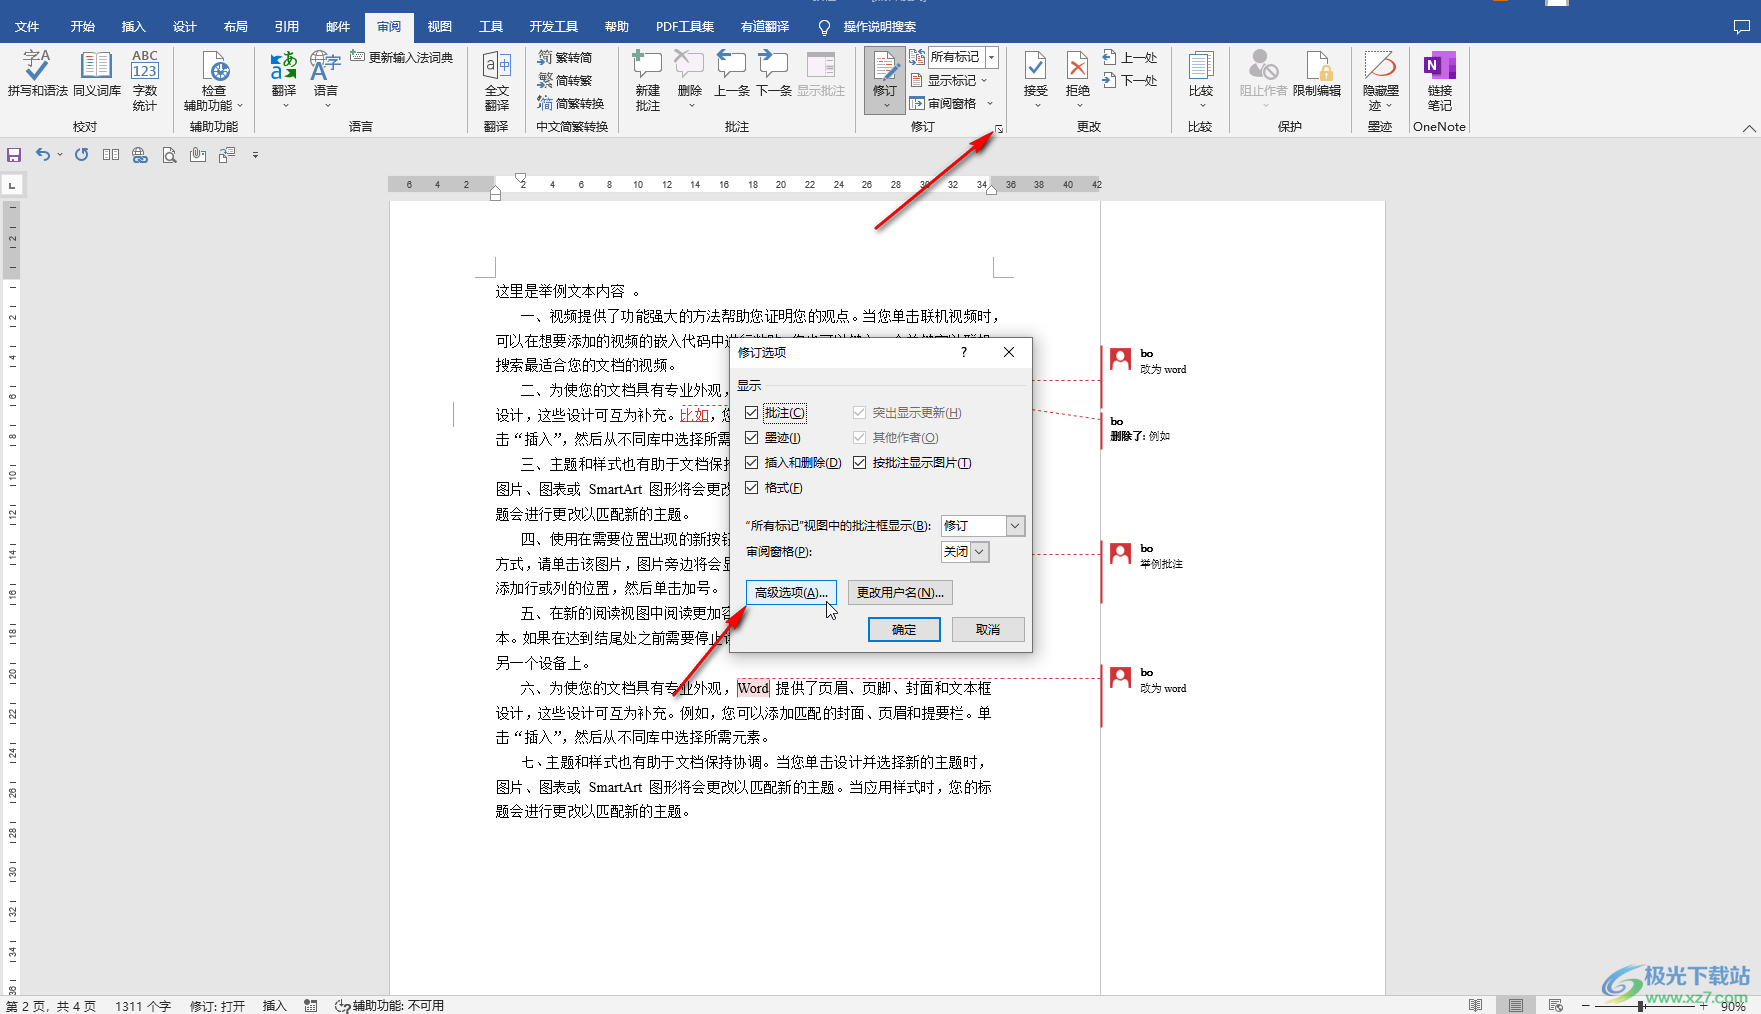
Task: Undo the last action in quick access toolbar
Action: click(x=43, y=155)
